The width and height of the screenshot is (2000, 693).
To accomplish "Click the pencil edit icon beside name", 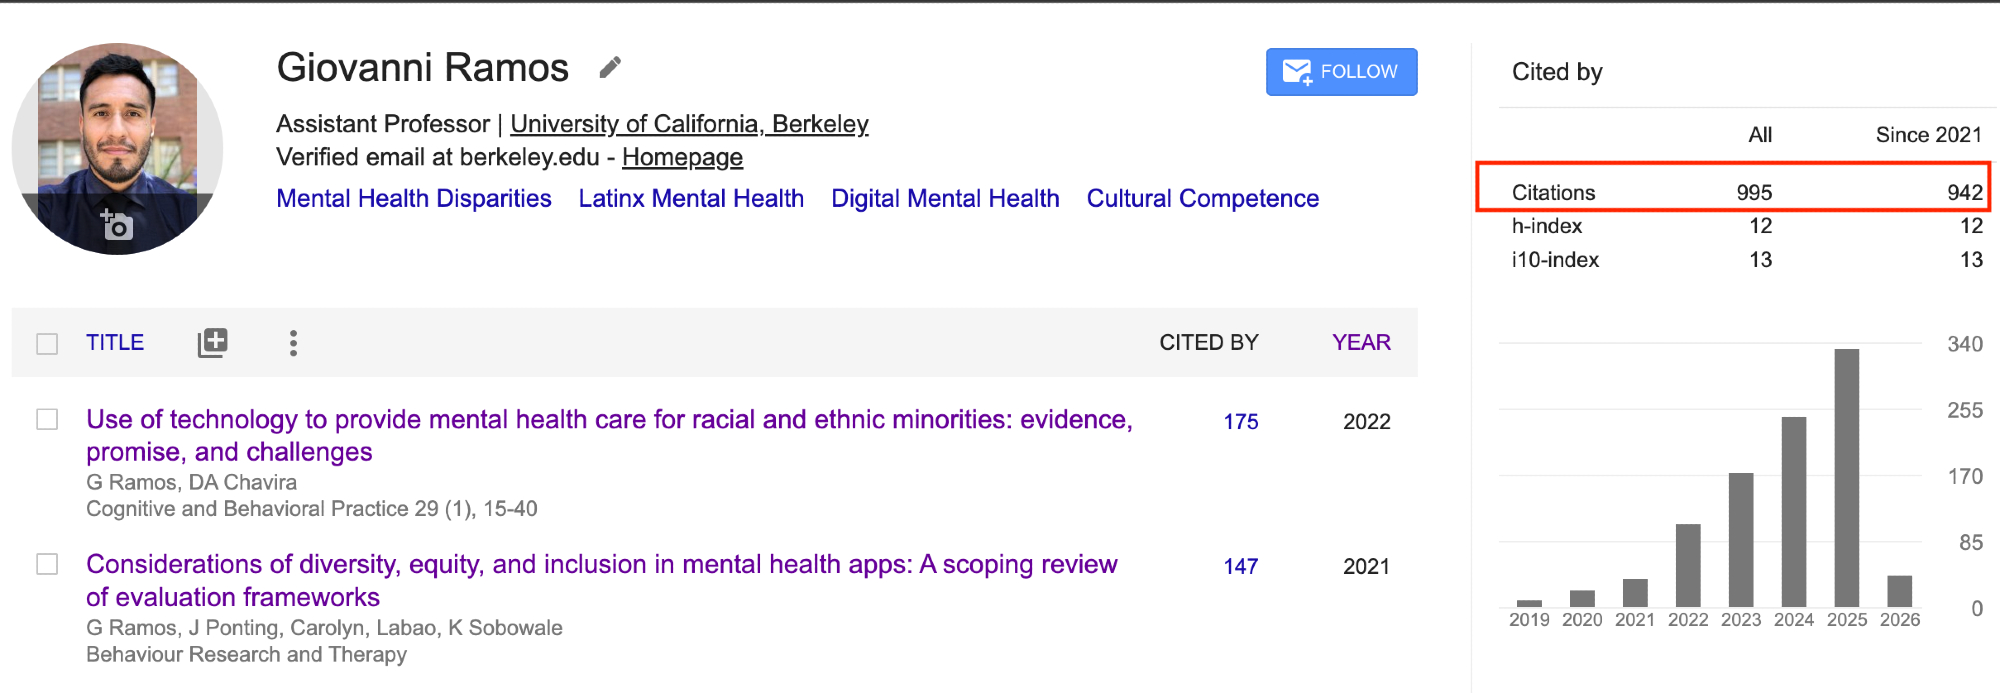I will (610, 68).
